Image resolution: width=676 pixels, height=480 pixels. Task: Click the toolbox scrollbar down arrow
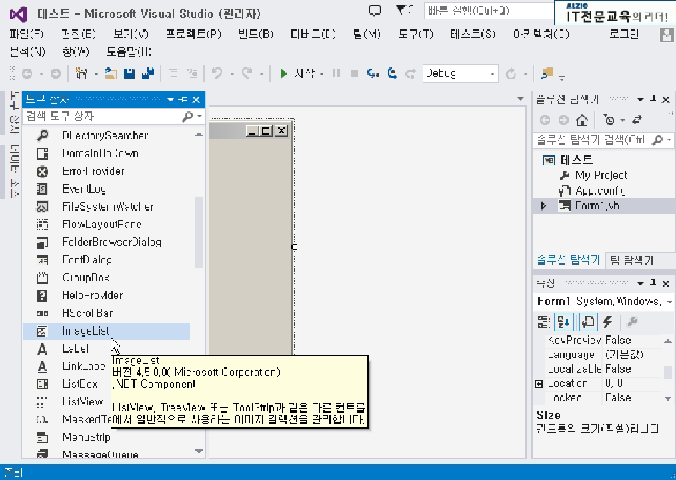[x=199, y=451]
